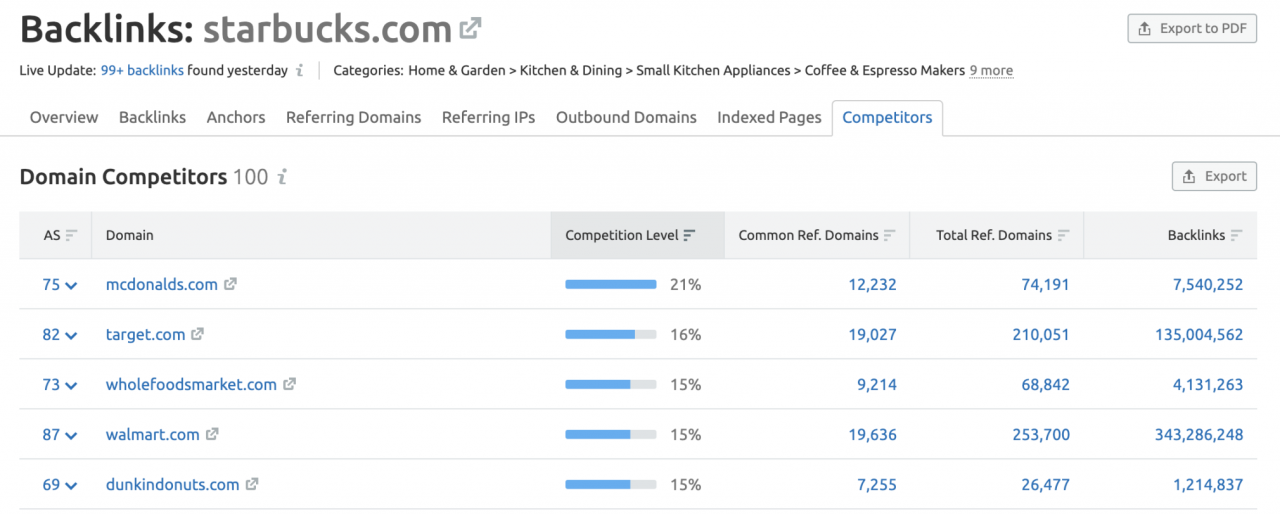Open 343,286,248 backlinks for walmart.com
Viewport: 1280px width, 514px height.
pyautogui.click(x=1199, y=434)
